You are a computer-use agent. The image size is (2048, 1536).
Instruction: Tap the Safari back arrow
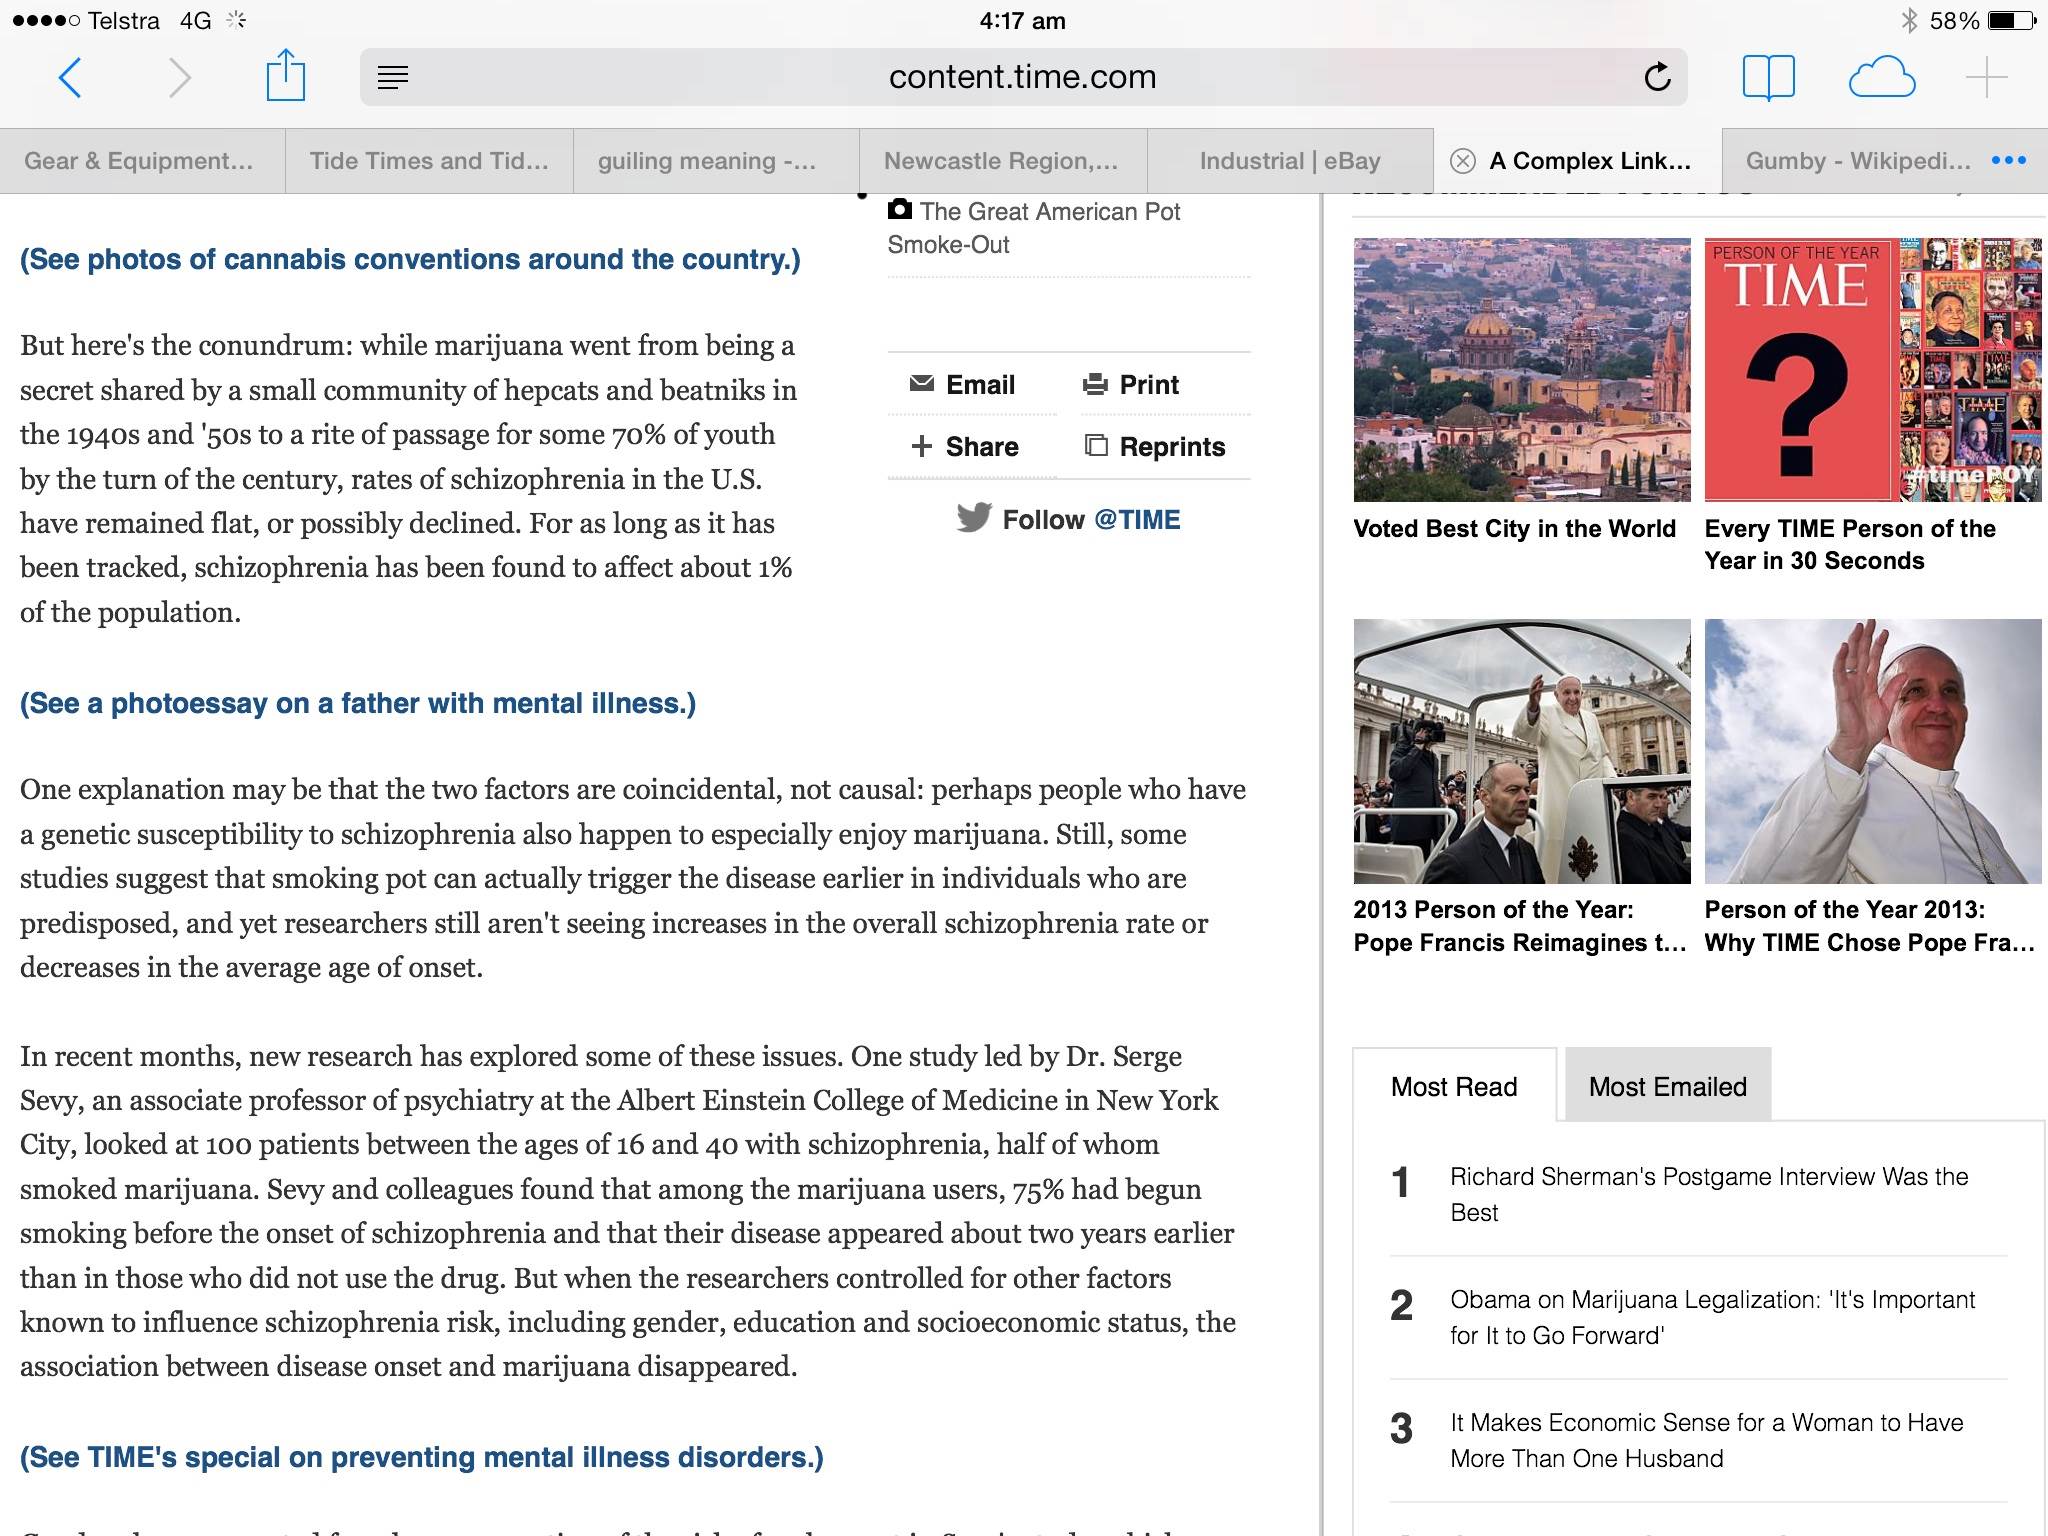tap(69, 77)
